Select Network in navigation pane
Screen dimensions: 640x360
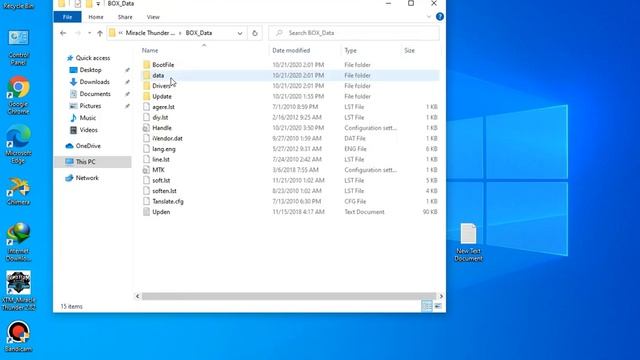click(87, 178)
